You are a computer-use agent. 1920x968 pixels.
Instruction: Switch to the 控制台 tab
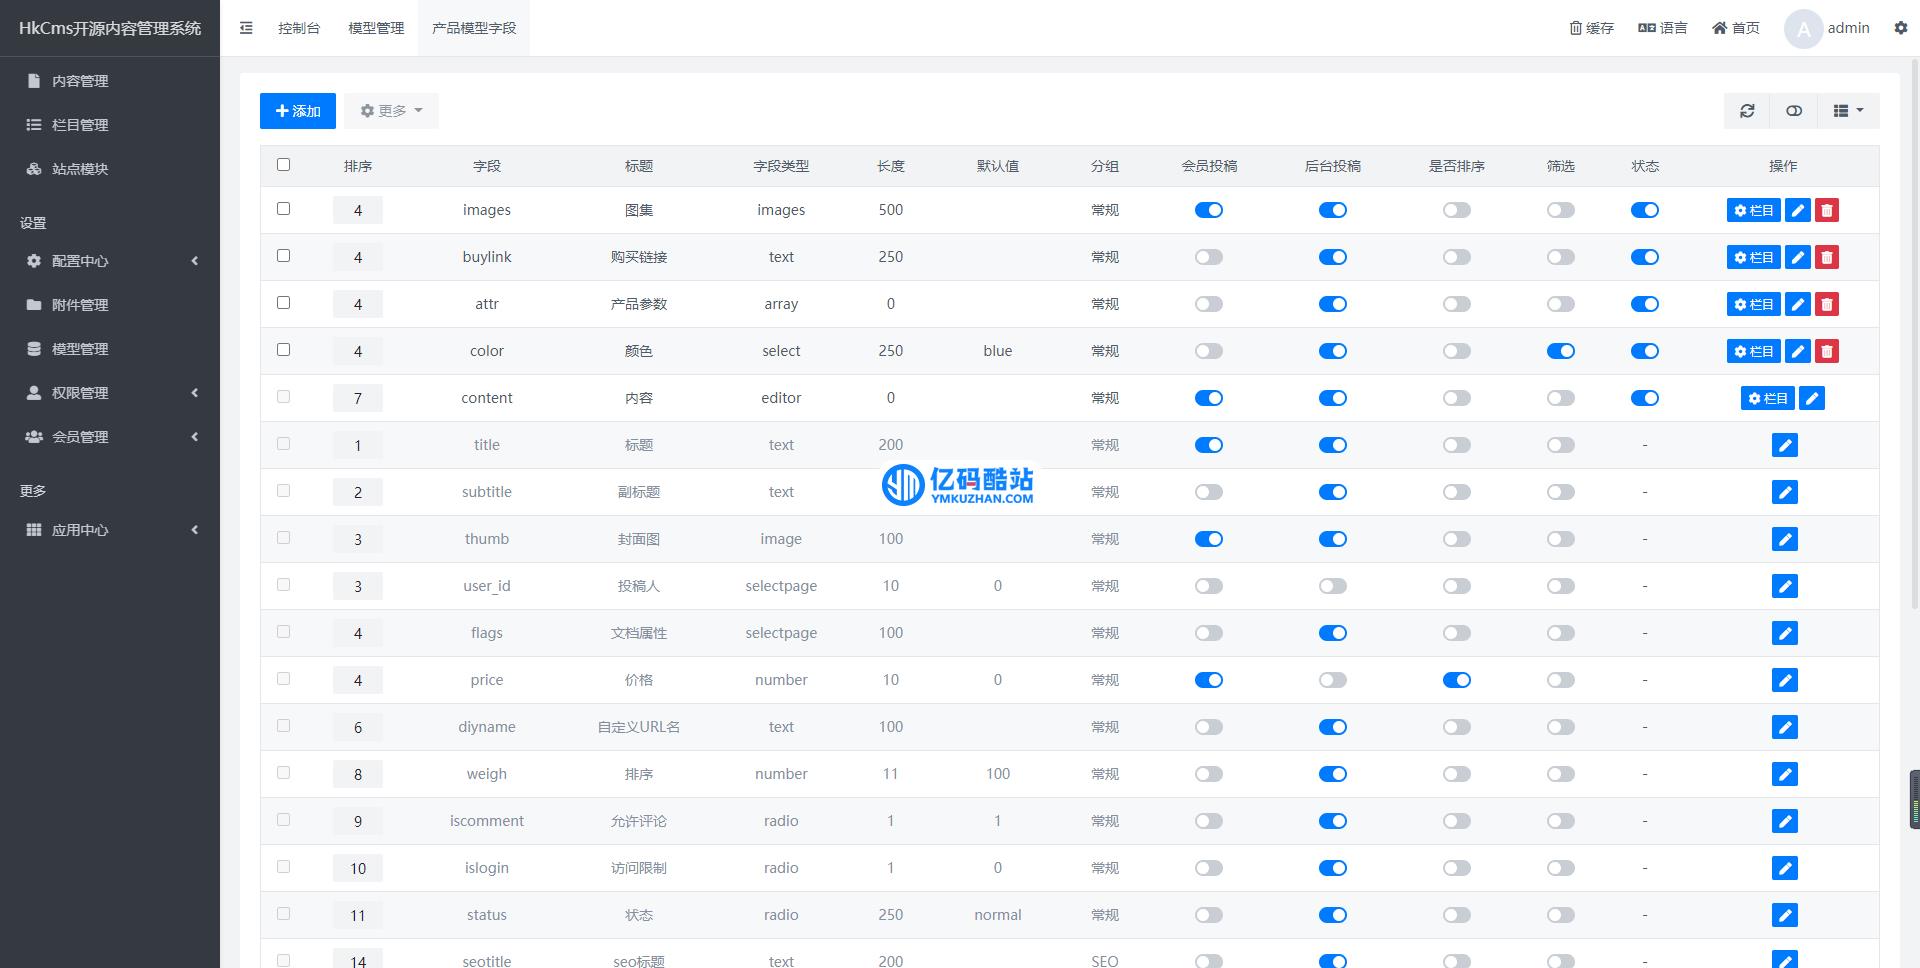pyautogui.click(x=299, y=28)
